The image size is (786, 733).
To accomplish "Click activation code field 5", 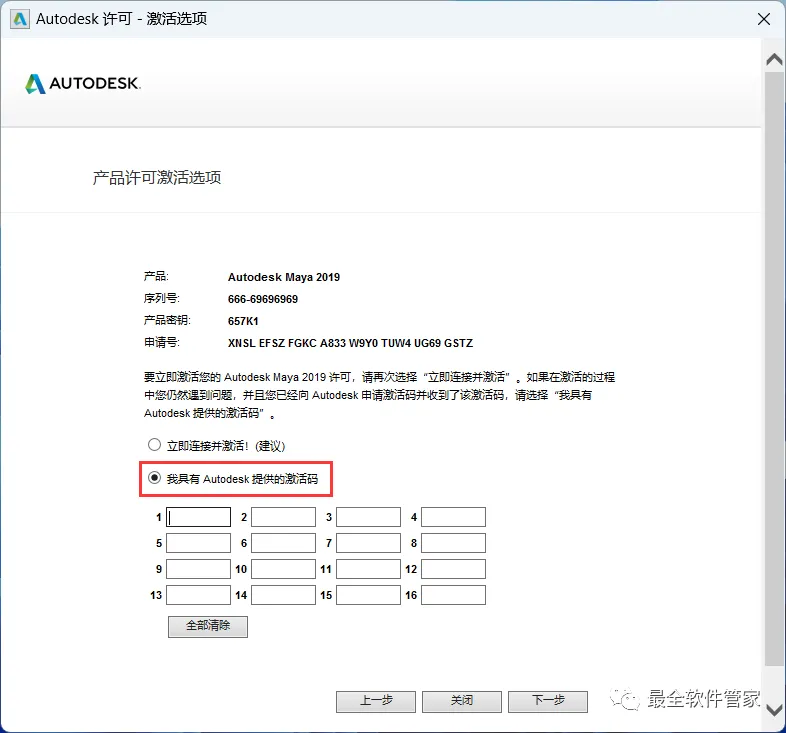I will [x=199, y=543].
